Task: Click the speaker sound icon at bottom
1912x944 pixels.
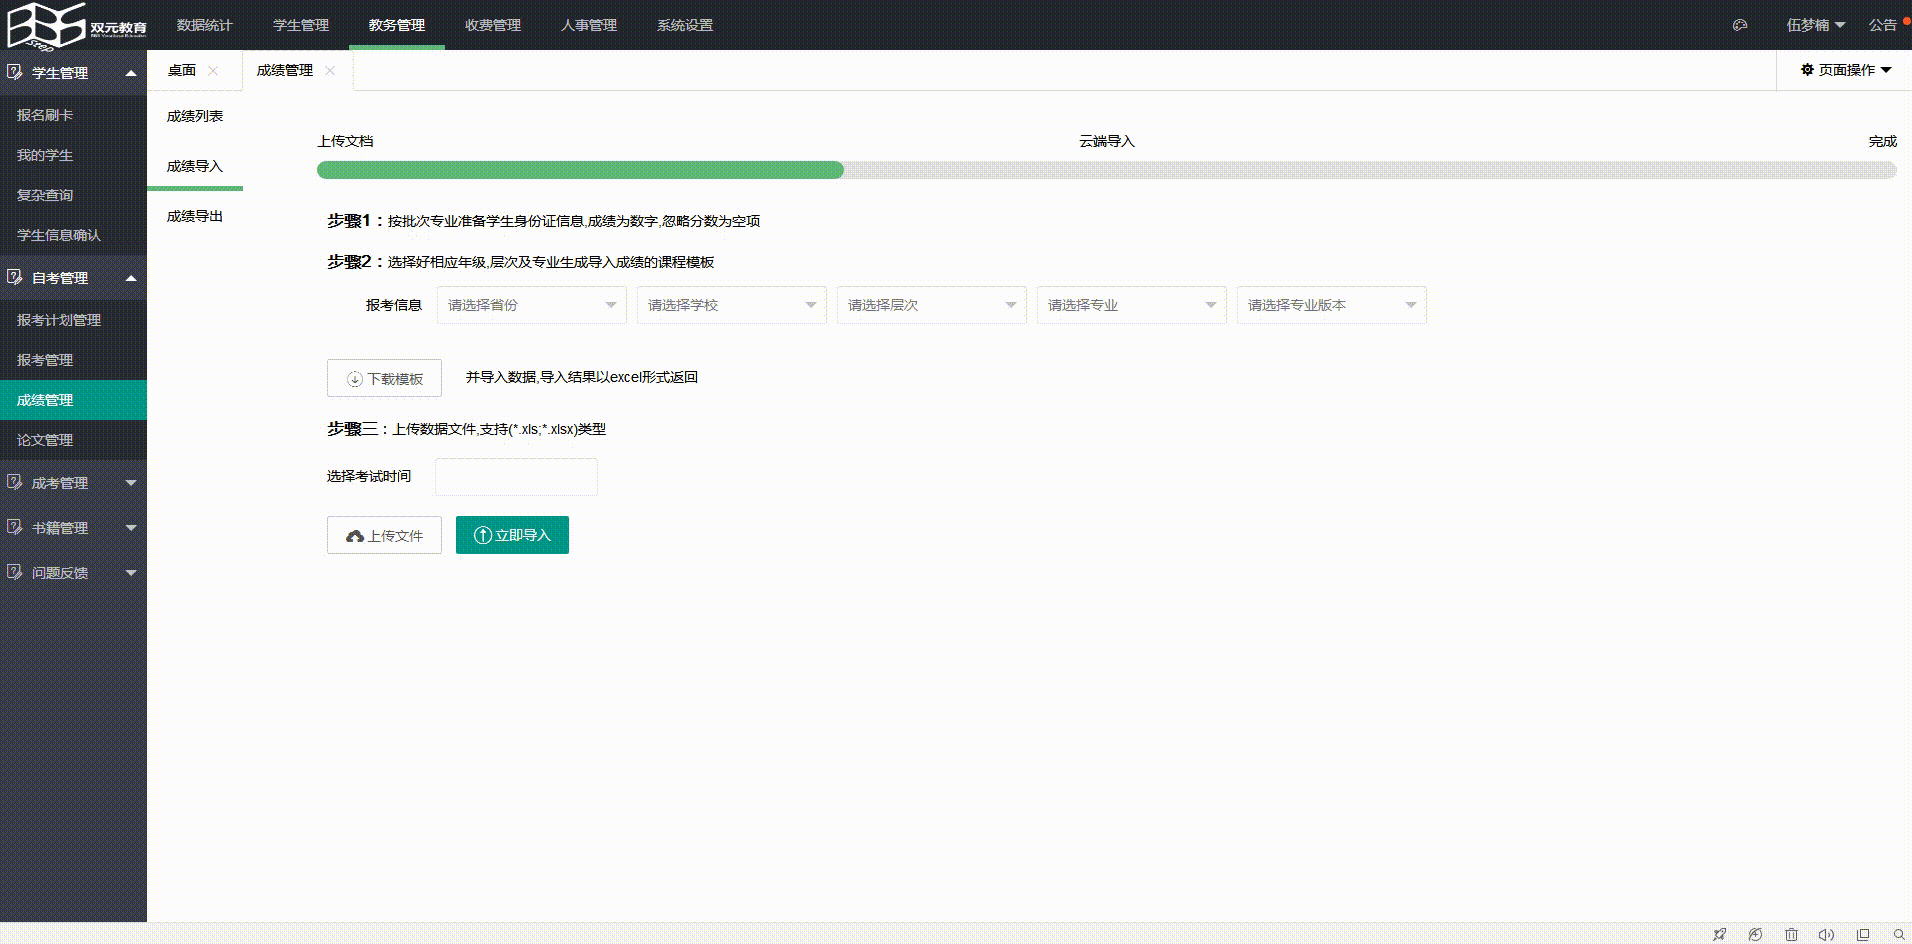Action: [1826, 934]
